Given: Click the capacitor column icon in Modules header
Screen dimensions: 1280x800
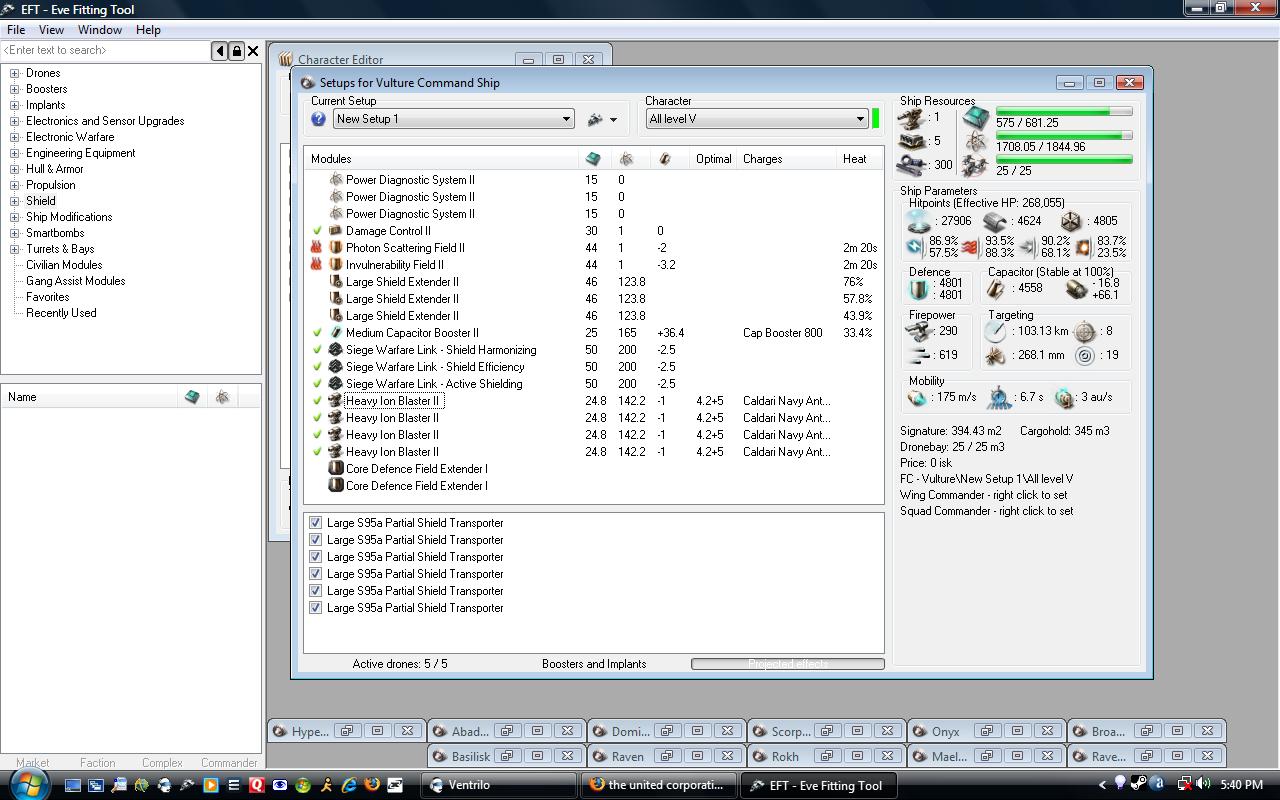Looking at the screenshot, I should click(664, 159).
